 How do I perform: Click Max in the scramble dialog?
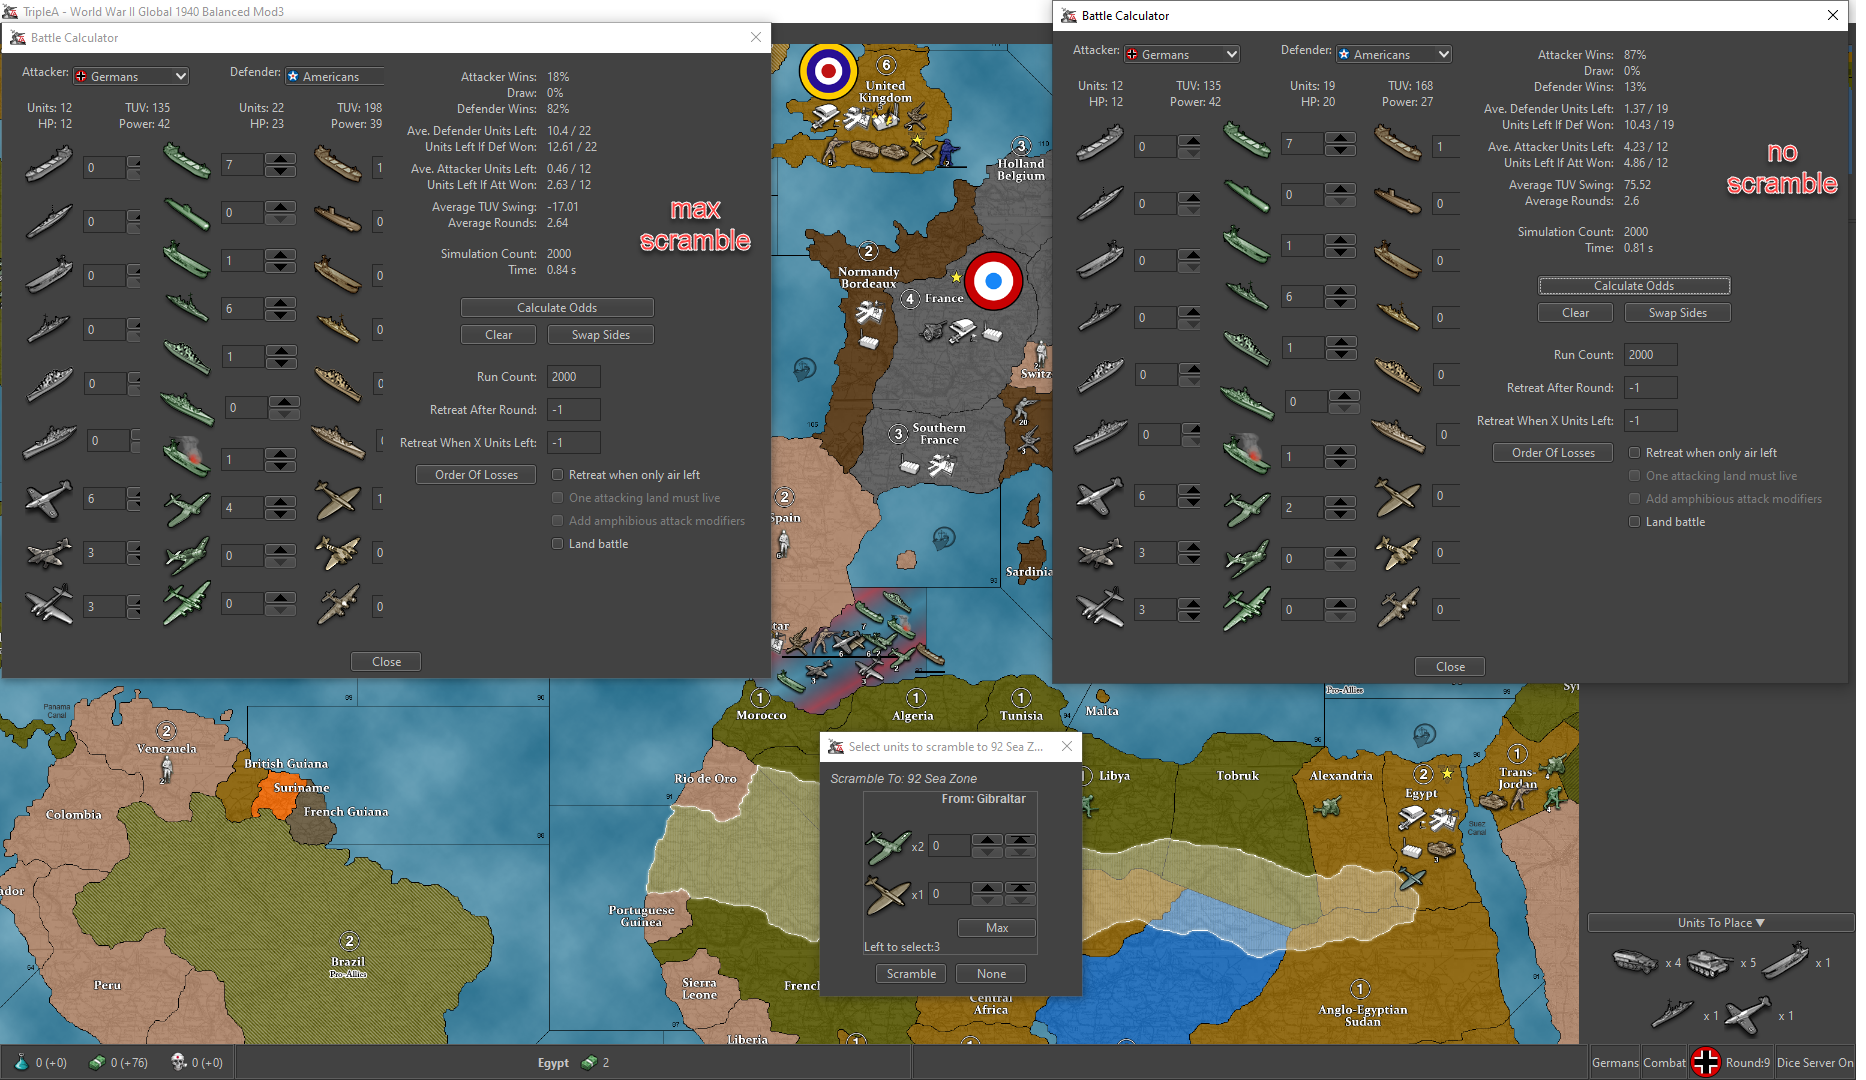click(x=996, y=928)
